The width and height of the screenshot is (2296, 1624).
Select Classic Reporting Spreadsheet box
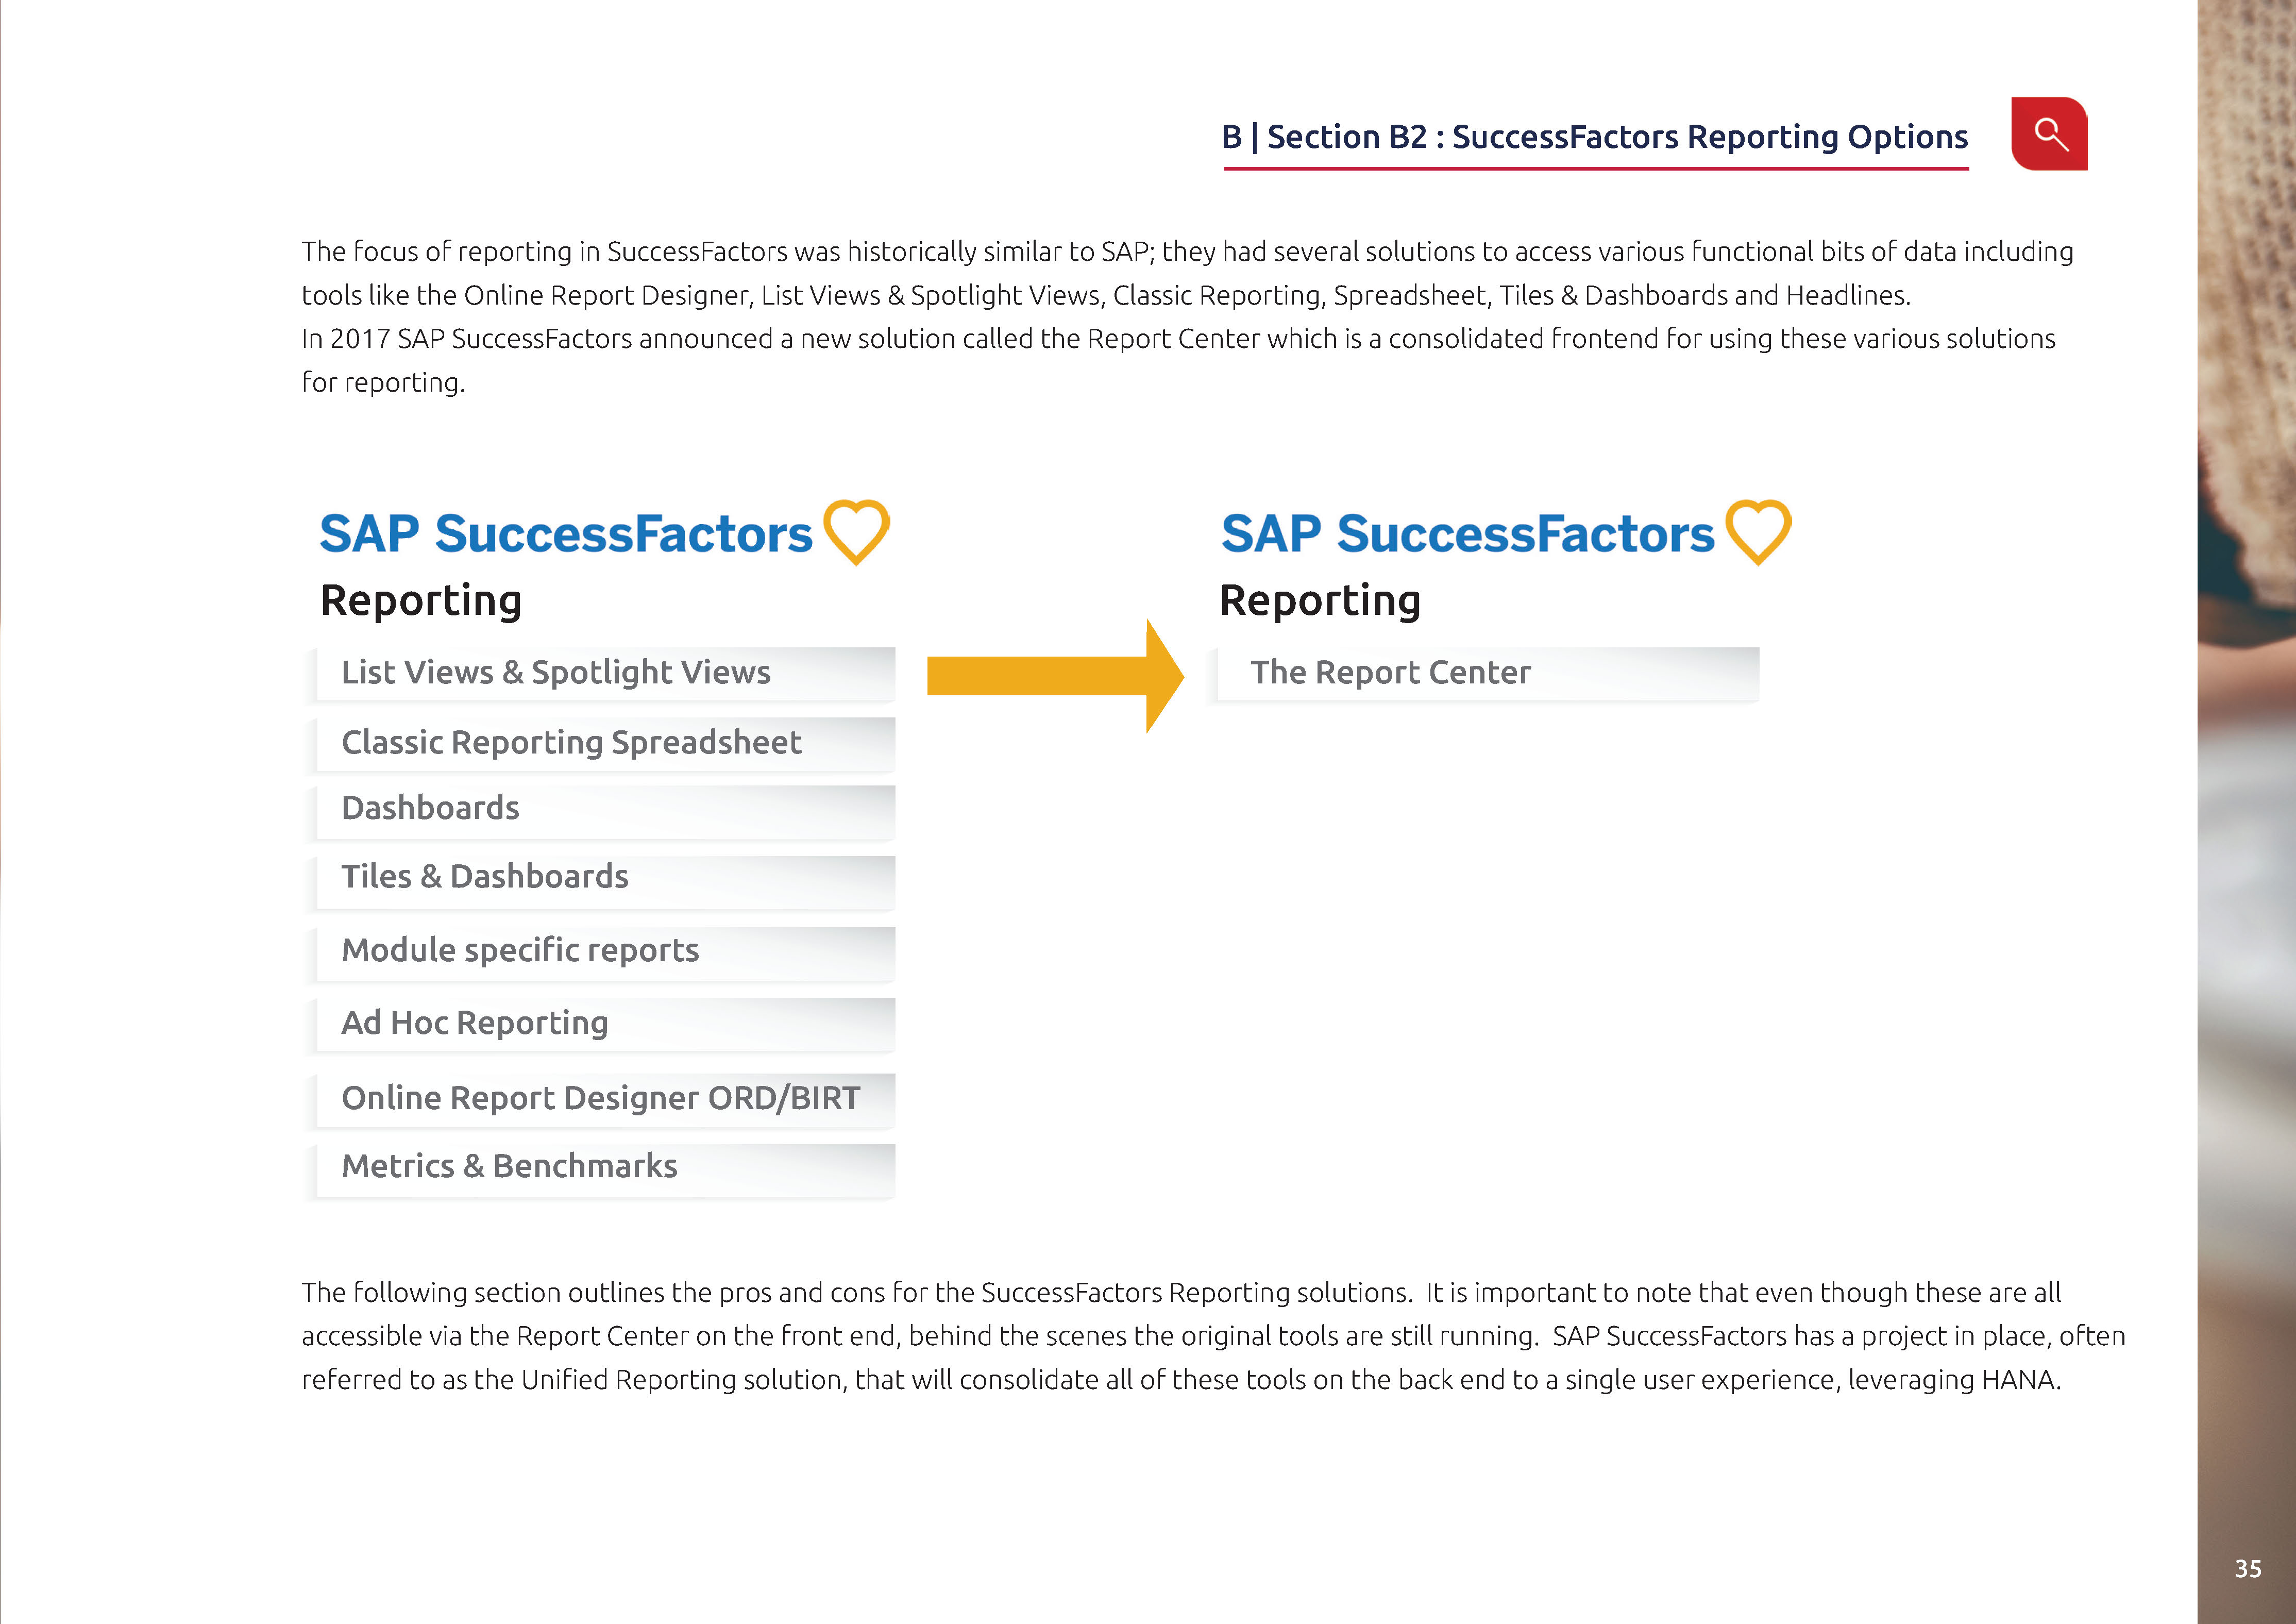[x=601, y=744]
